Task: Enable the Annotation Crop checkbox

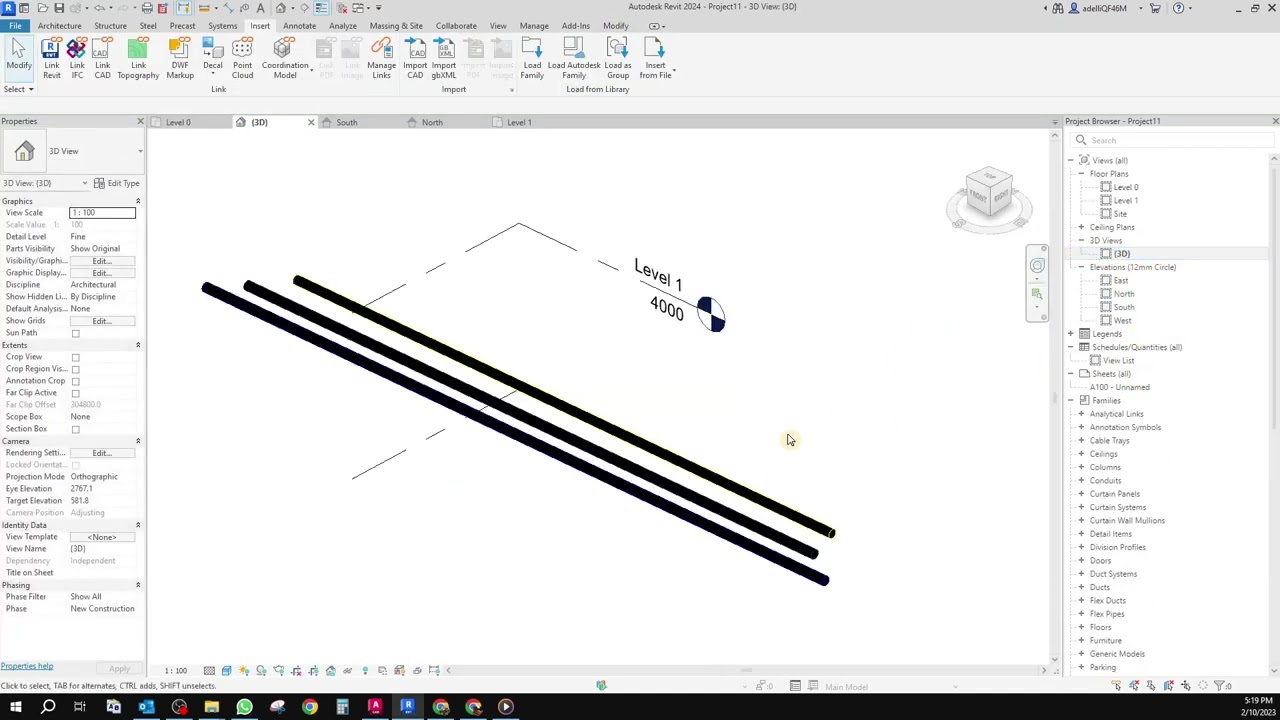Action: pyautogui.click(x=75, y=381)
